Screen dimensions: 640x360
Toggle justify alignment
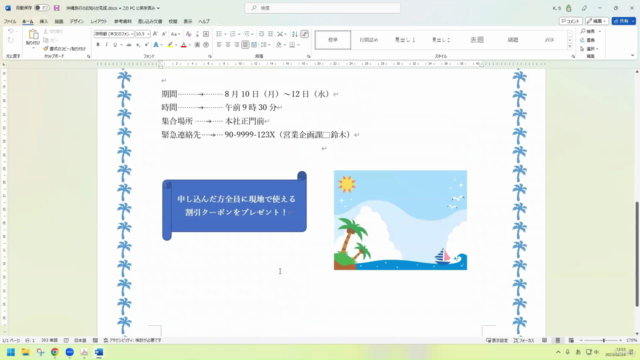point(245,45)
